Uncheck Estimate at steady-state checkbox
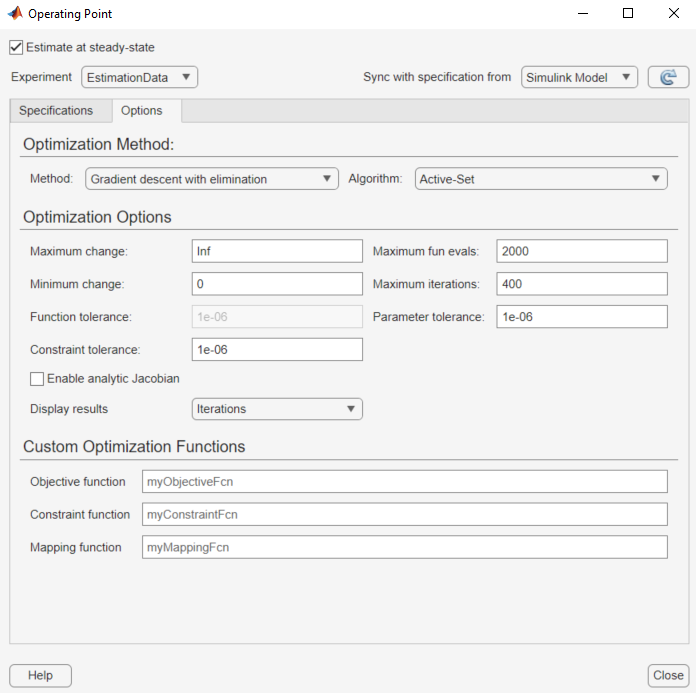696x693 pixels. (16, 48)
